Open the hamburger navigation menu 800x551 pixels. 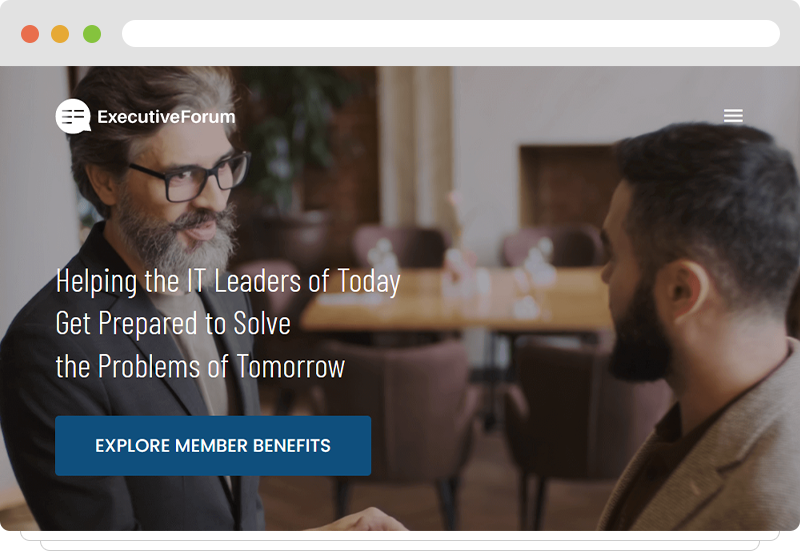pyautogui.click(x=733, y=116)
